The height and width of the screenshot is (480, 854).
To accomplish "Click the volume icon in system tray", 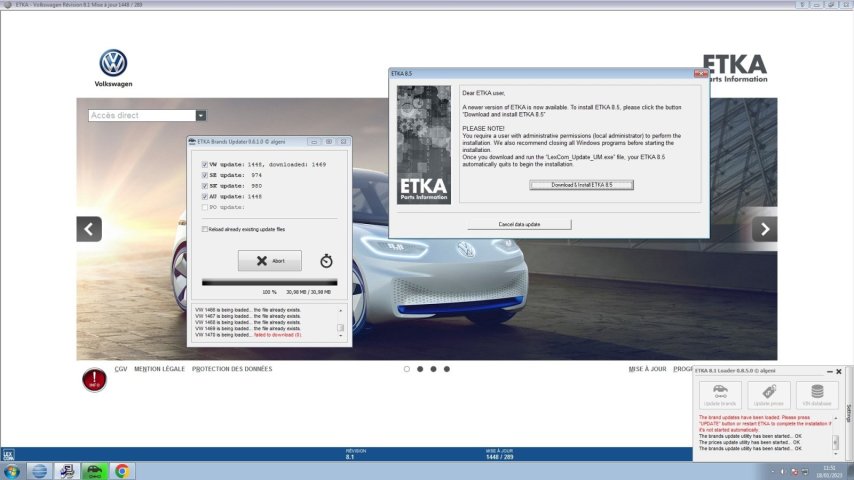I will pyautogui.click(x=783, y=472).
